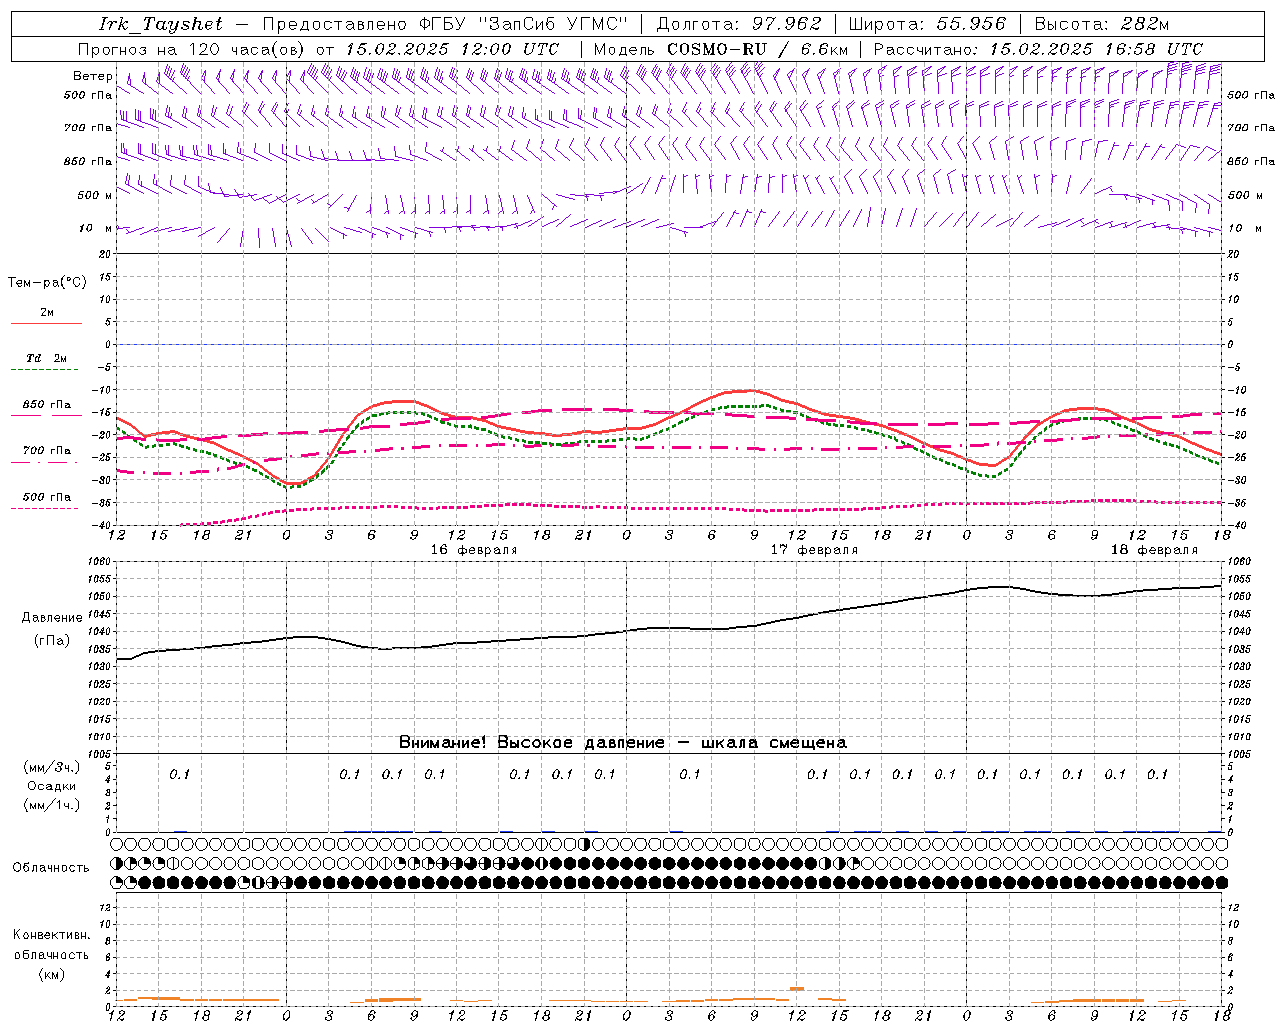This screenshot has width=1280, height=1024.
Task: Click the station name Irk_Tayshet
Action: pyautogui.click(x=161, y=24)
